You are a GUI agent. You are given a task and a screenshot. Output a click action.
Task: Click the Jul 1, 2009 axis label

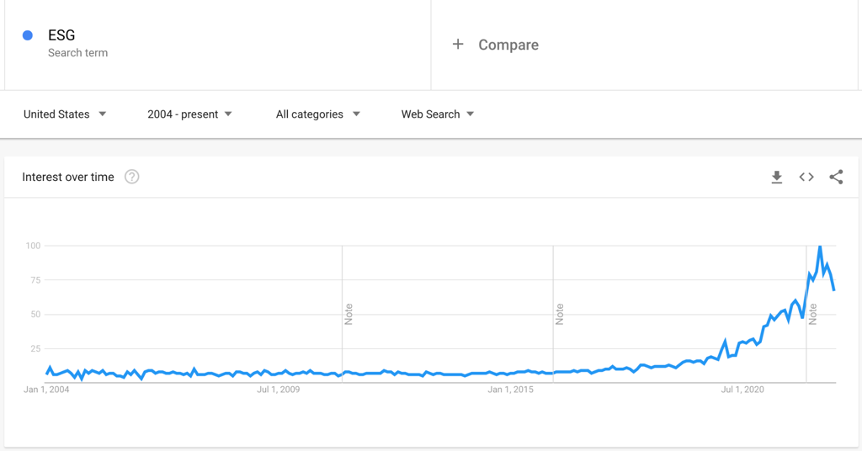(x=278, y=389)
